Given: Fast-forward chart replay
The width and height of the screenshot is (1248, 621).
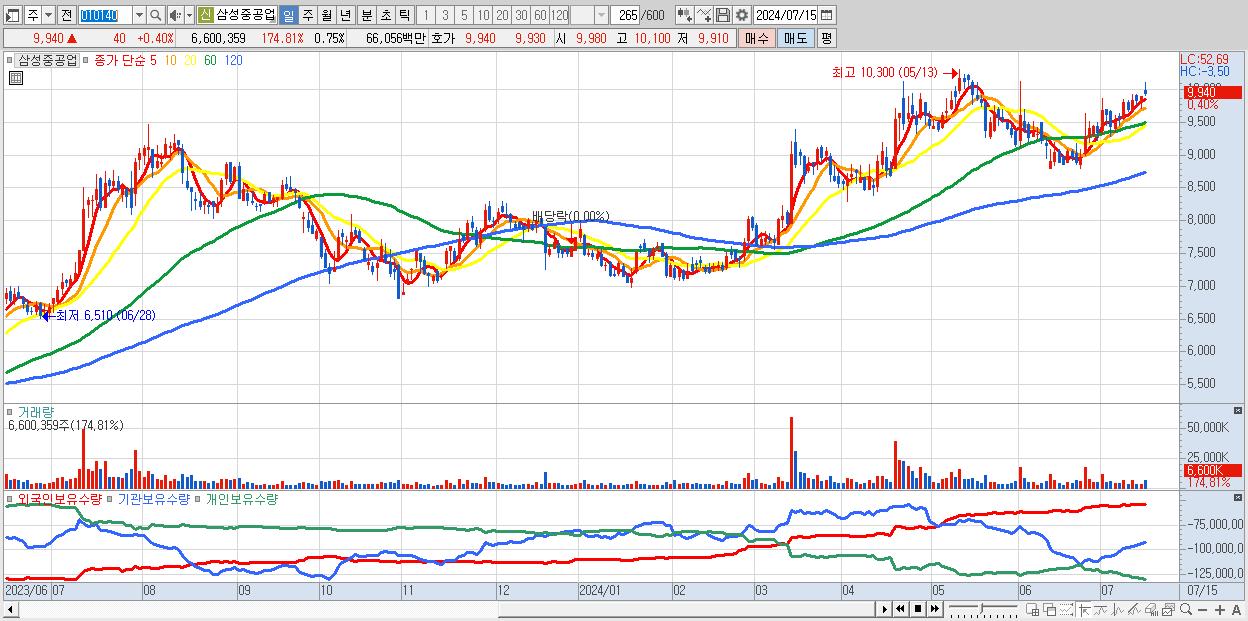Looking at the screenshot, I should 934,609.
